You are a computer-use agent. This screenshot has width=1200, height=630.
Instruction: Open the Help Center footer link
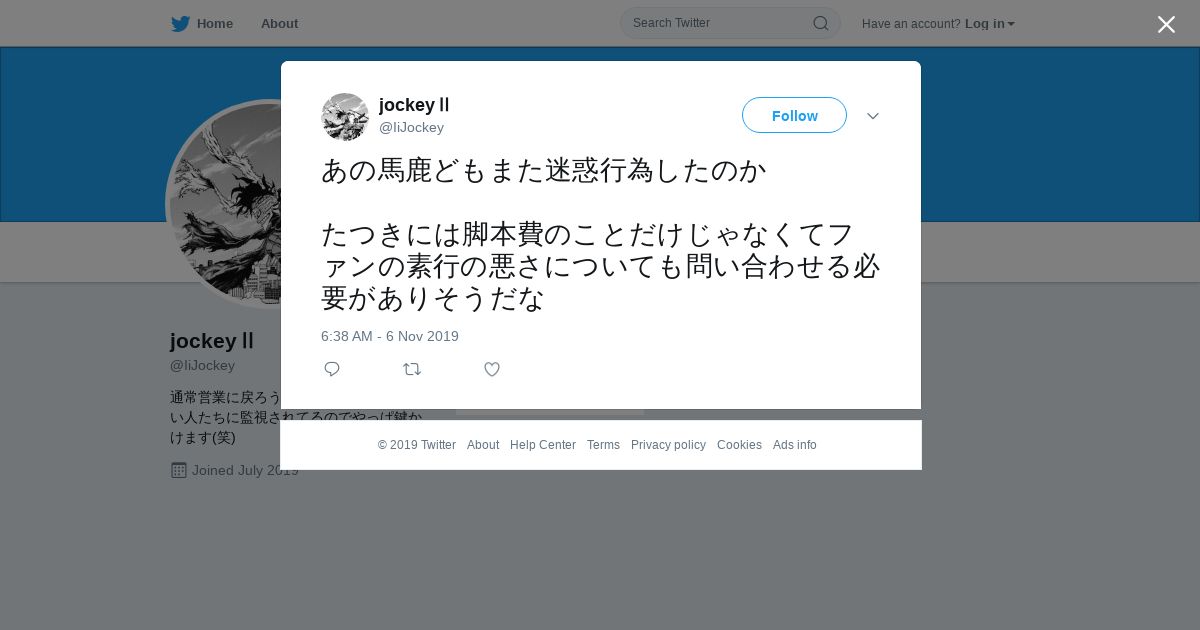click(x=543, y=445)
